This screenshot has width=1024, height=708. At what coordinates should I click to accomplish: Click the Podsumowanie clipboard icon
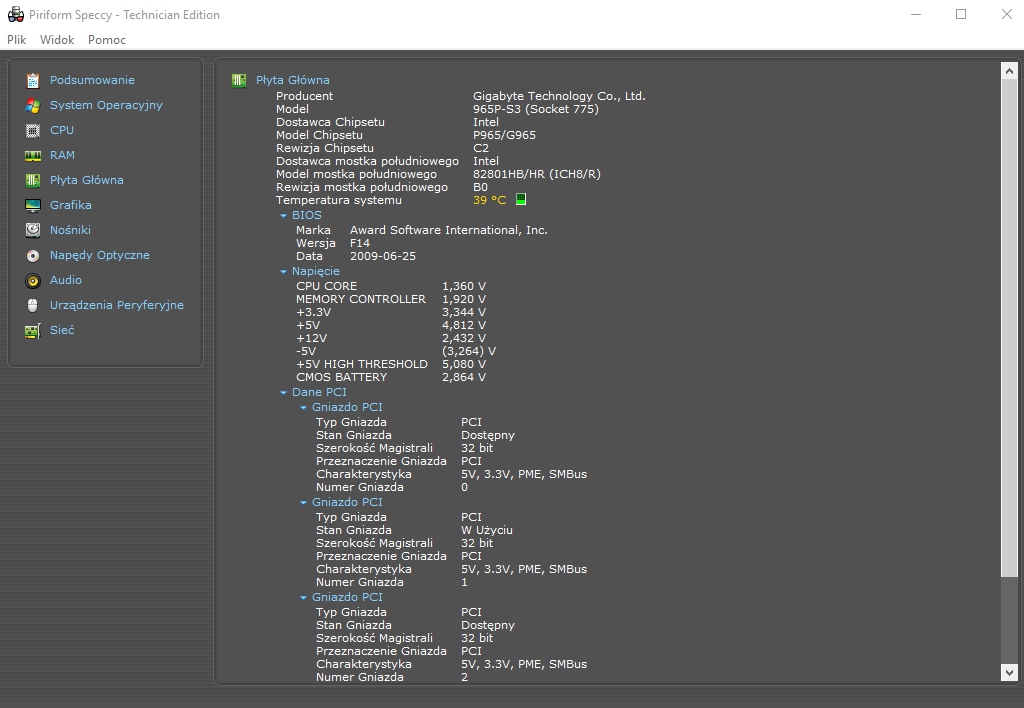coord(33,80)
